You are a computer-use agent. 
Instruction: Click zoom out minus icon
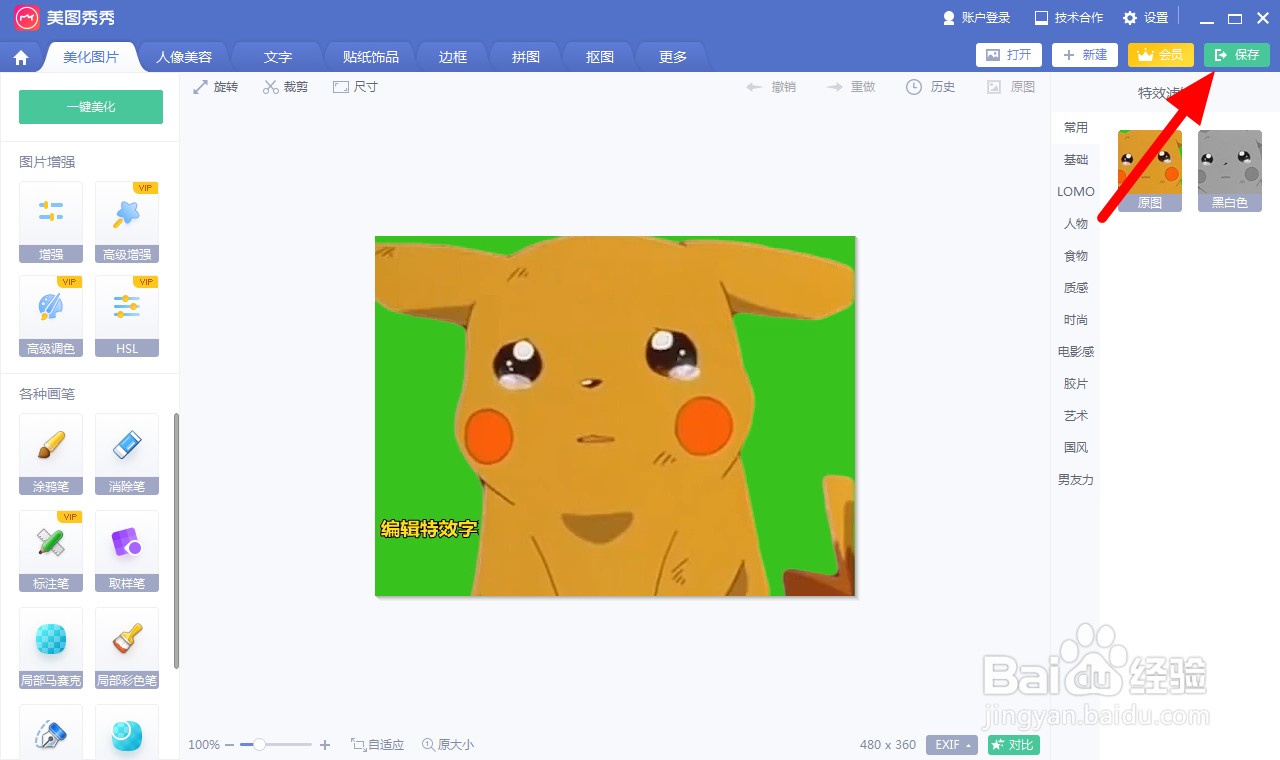point(229,745)
